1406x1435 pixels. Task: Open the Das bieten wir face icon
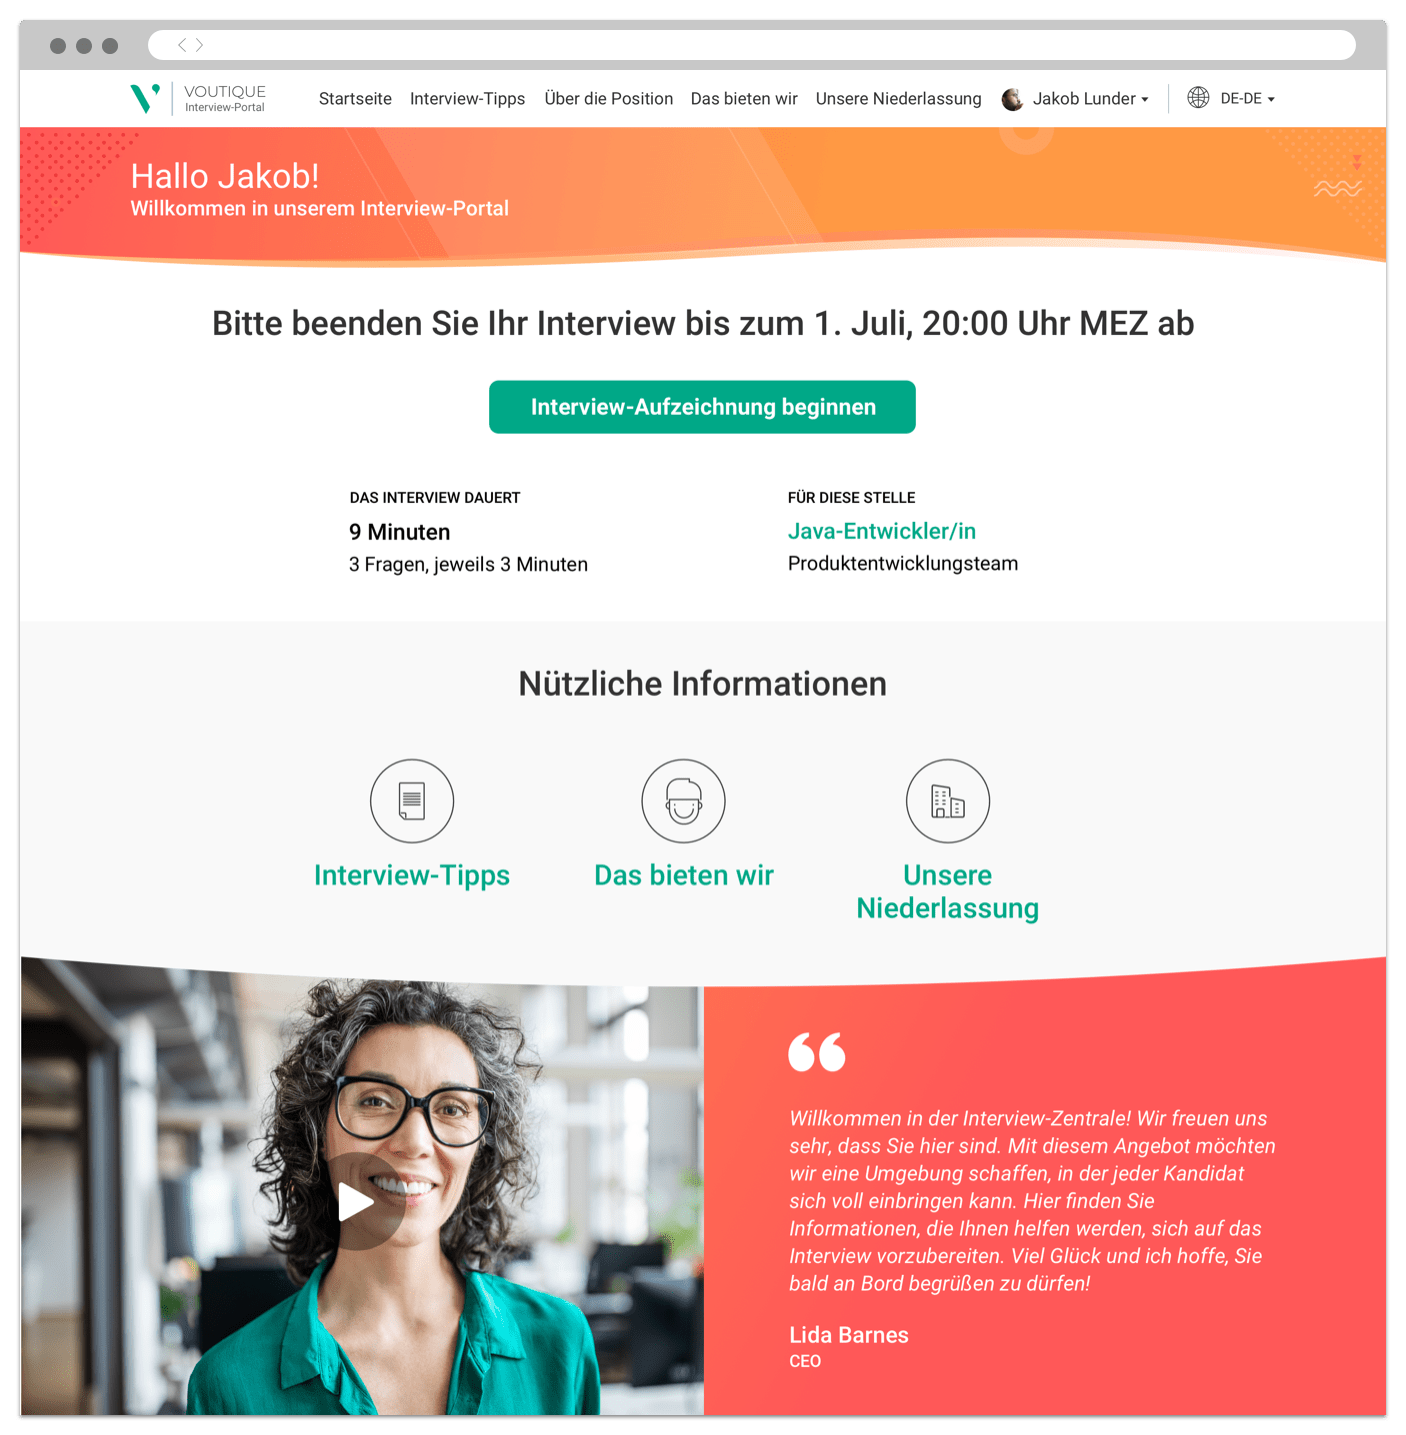pyautogui.click(x=684, y=801)
